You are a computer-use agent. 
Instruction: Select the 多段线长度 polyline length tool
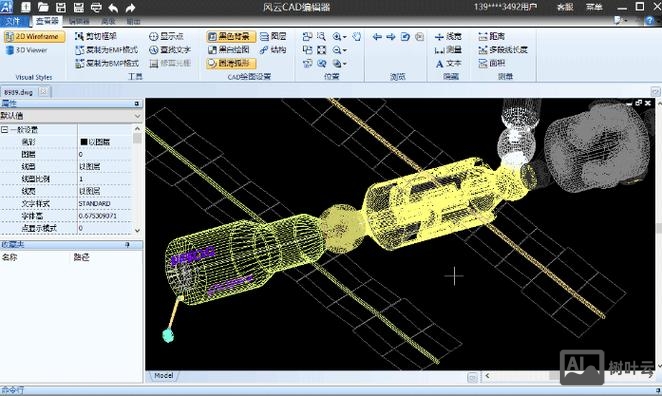click(503, 50)
